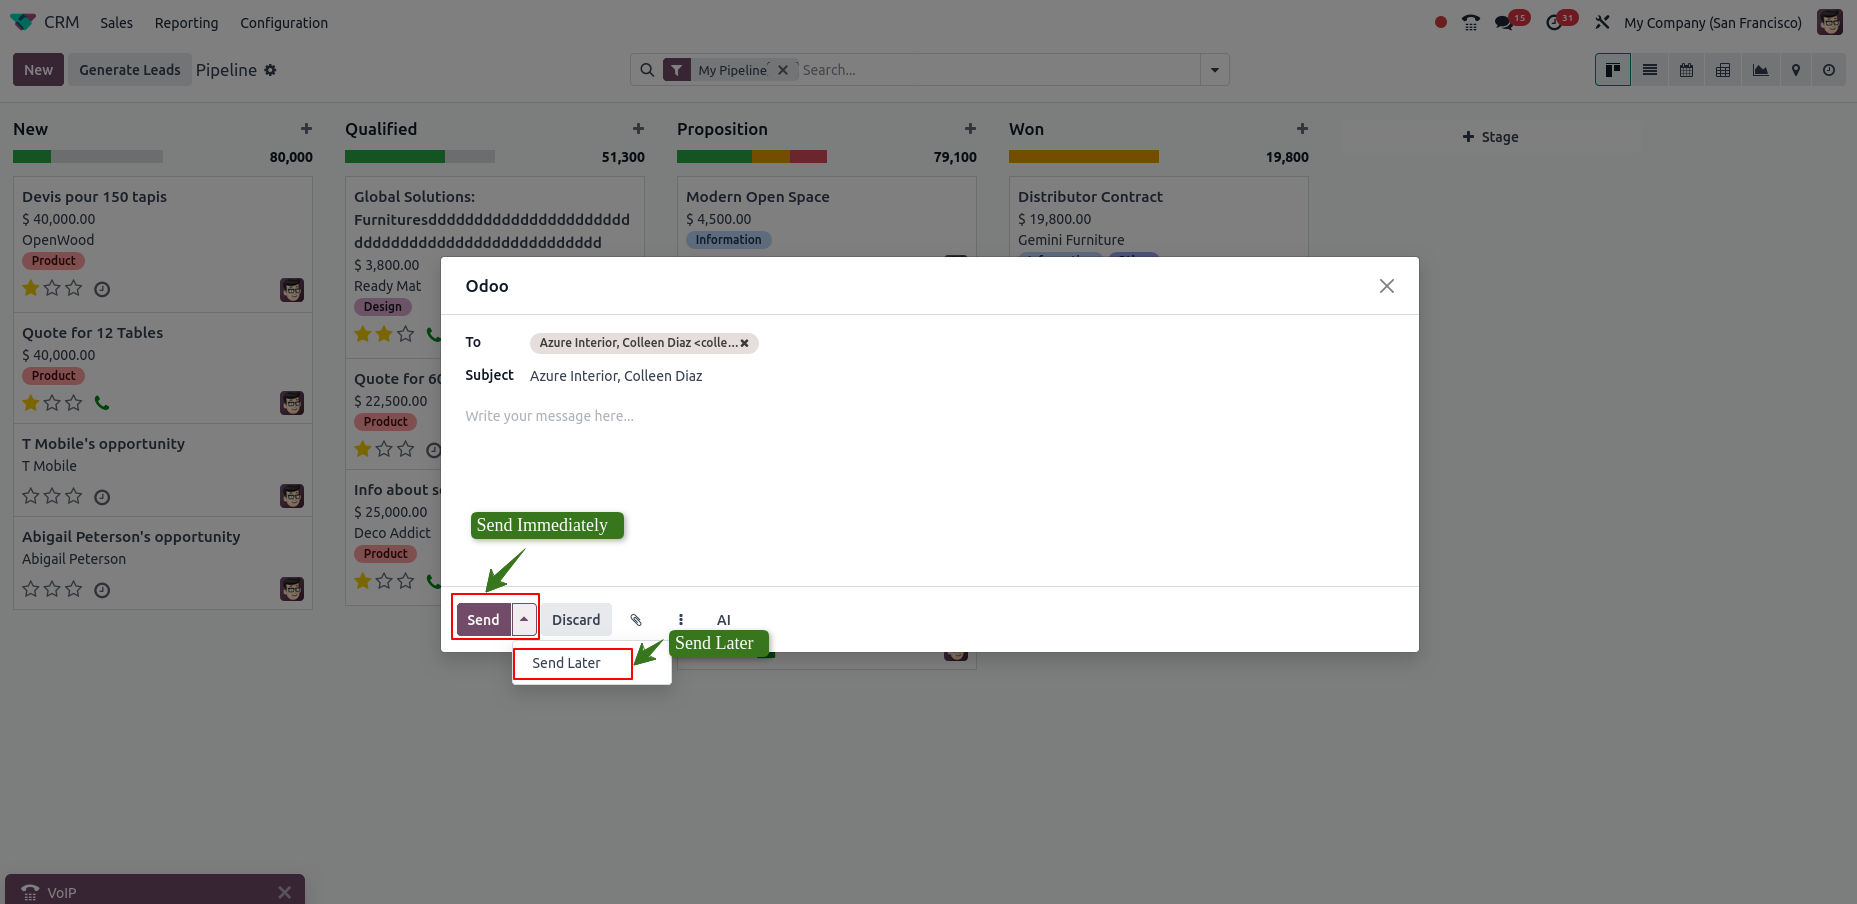Set first priority star on T Mobile's opportunity
Screen dimensions: 1857x904
(x=31, y=496)
